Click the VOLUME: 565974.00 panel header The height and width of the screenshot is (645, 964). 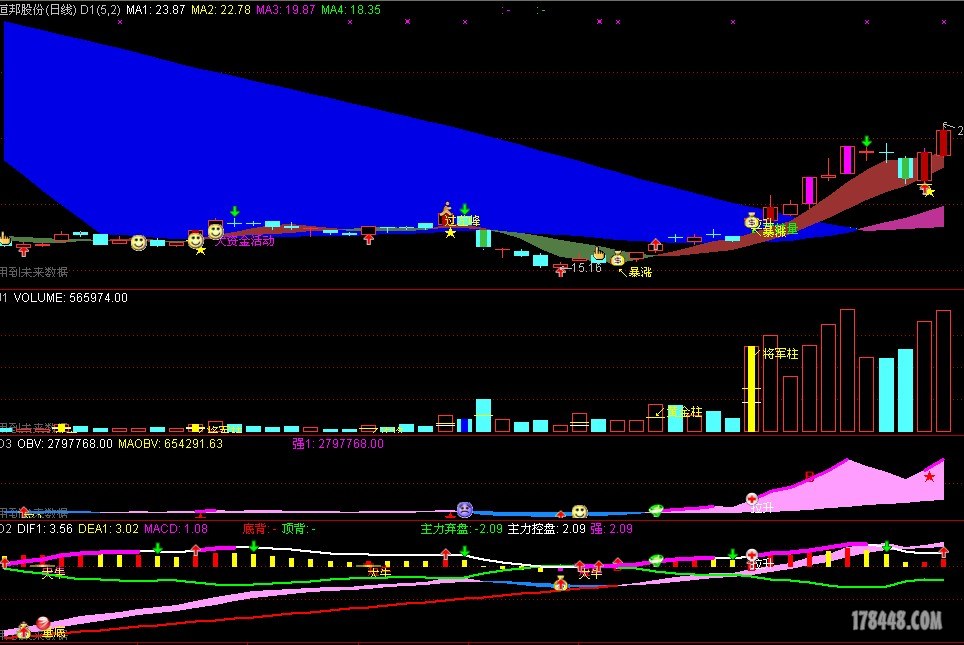click(70, 297)
